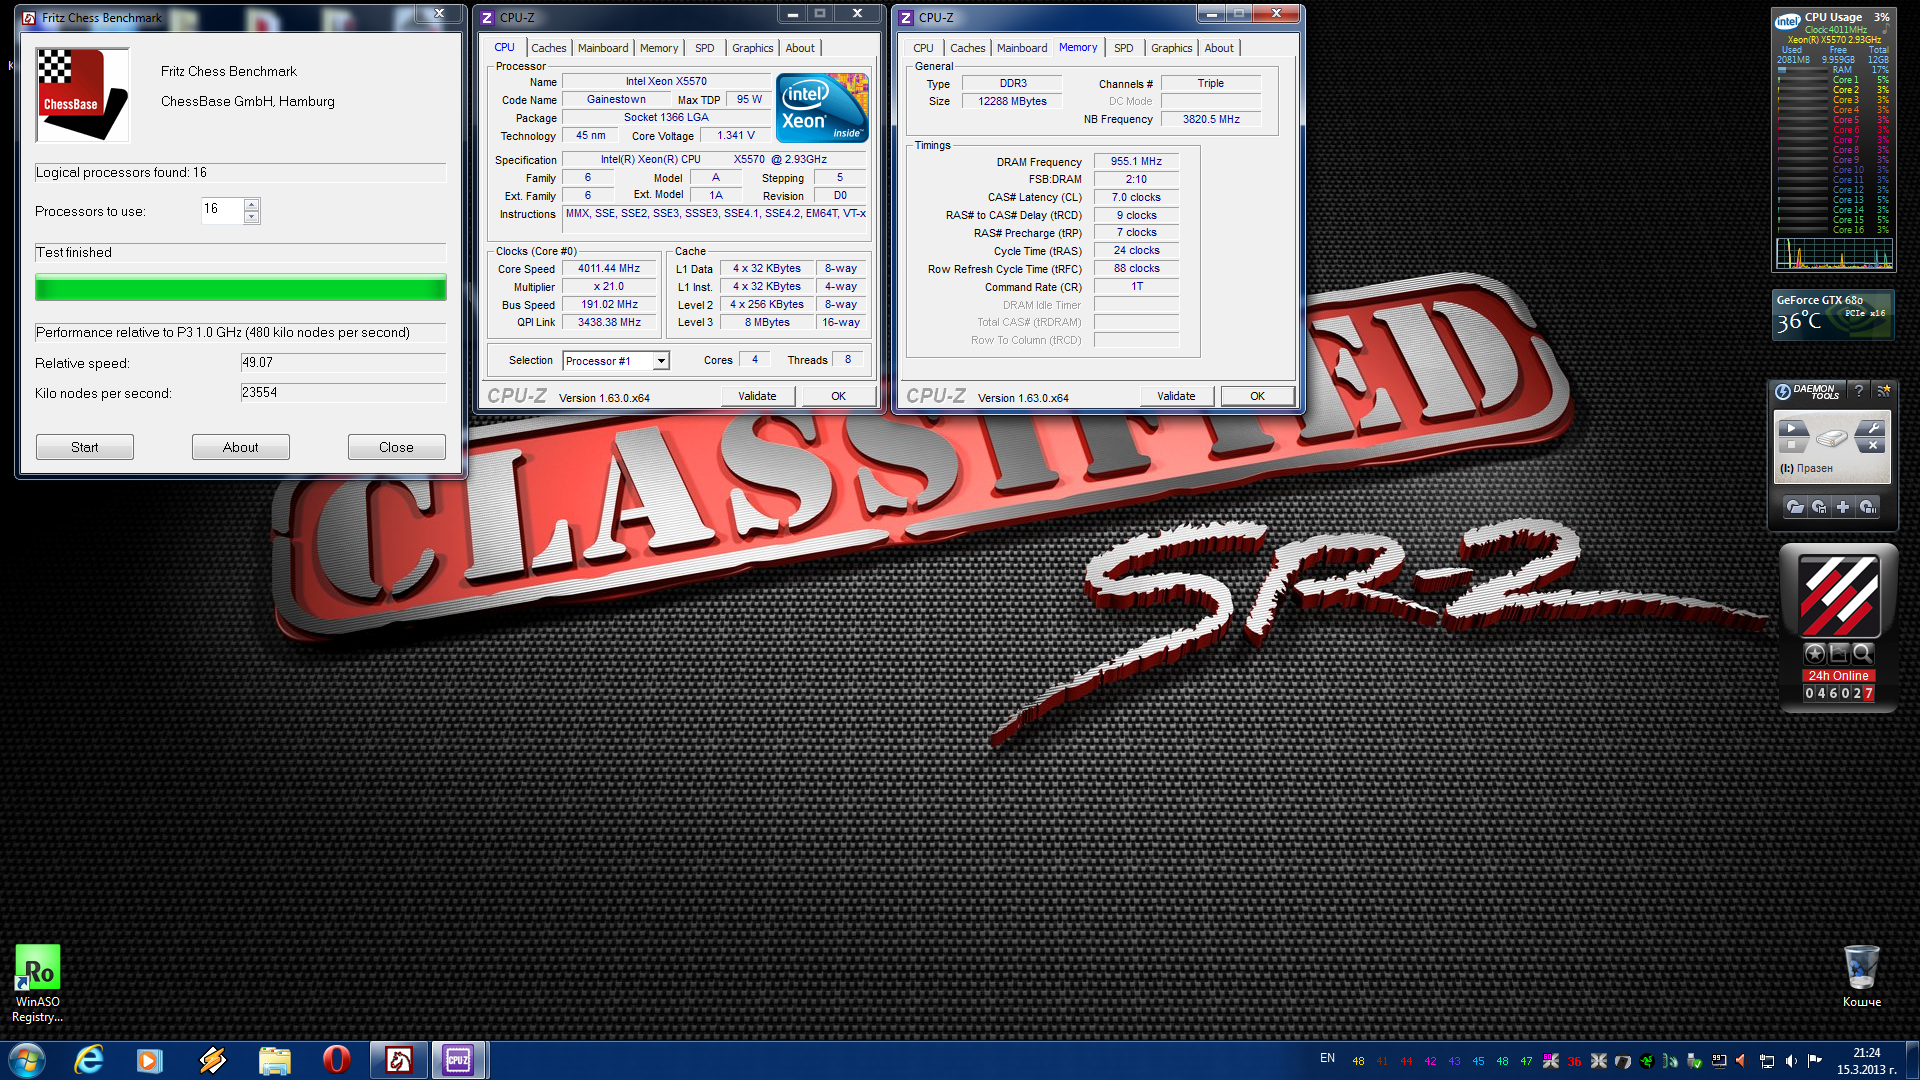Click the Safely Remove Hardware tray icon
The height and width of the screenshot is (1080, 1920).
point(1694,1061)
